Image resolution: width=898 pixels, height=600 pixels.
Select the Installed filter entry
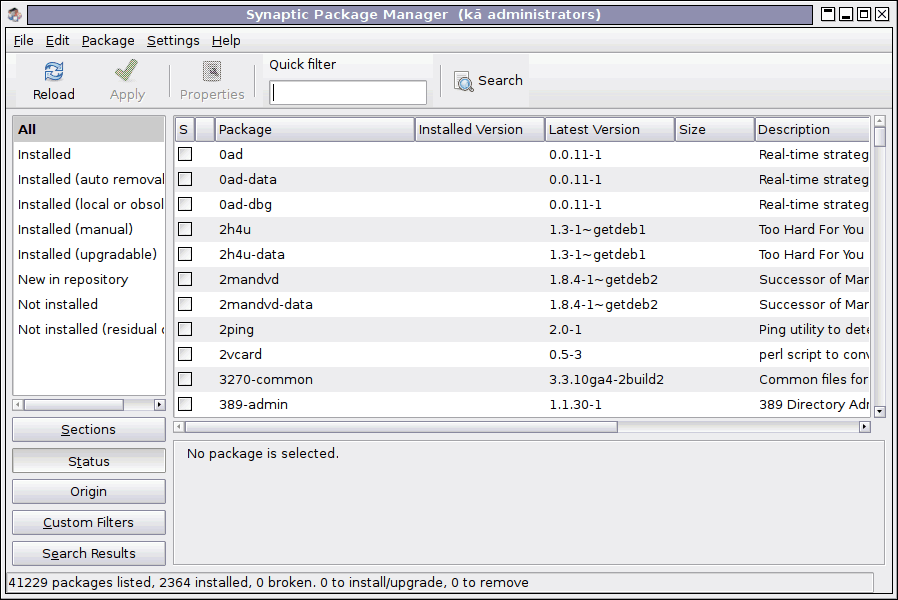[89, 154]
